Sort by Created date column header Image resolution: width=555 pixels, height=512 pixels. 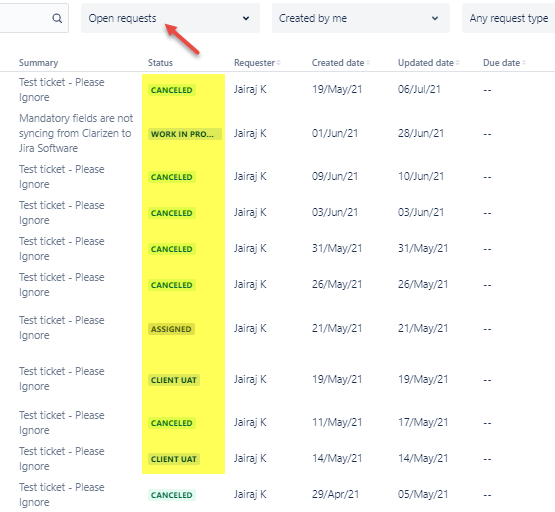coord(341,63)
